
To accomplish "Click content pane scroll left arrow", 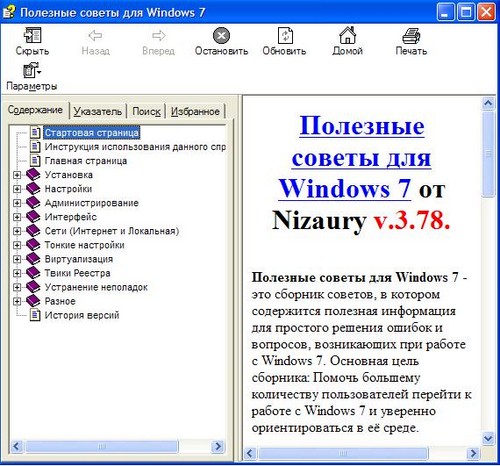I will pos(250,453).
